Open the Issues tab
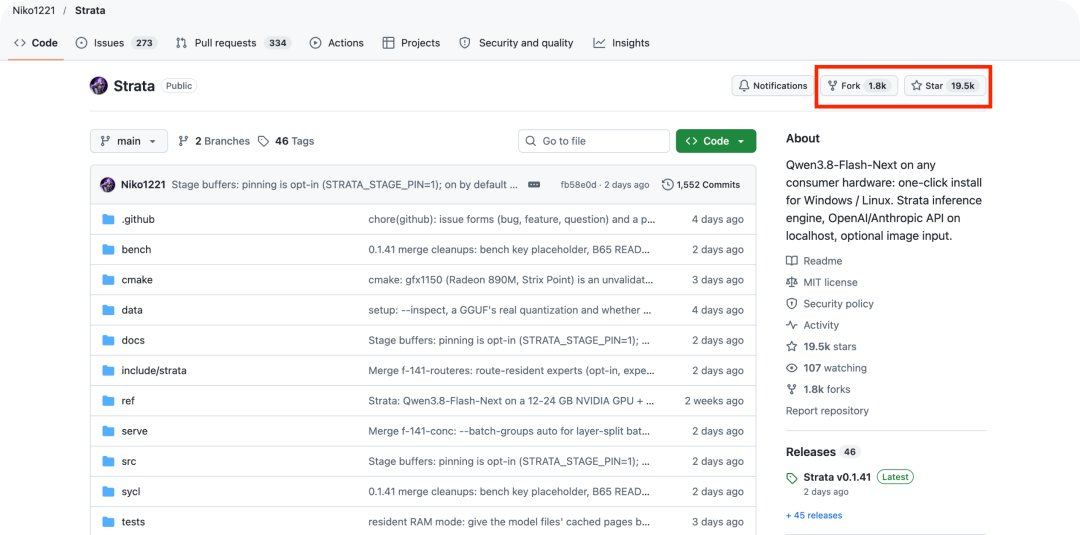The width and height of the screenshot is (1080, 535). tap(116, 43)
